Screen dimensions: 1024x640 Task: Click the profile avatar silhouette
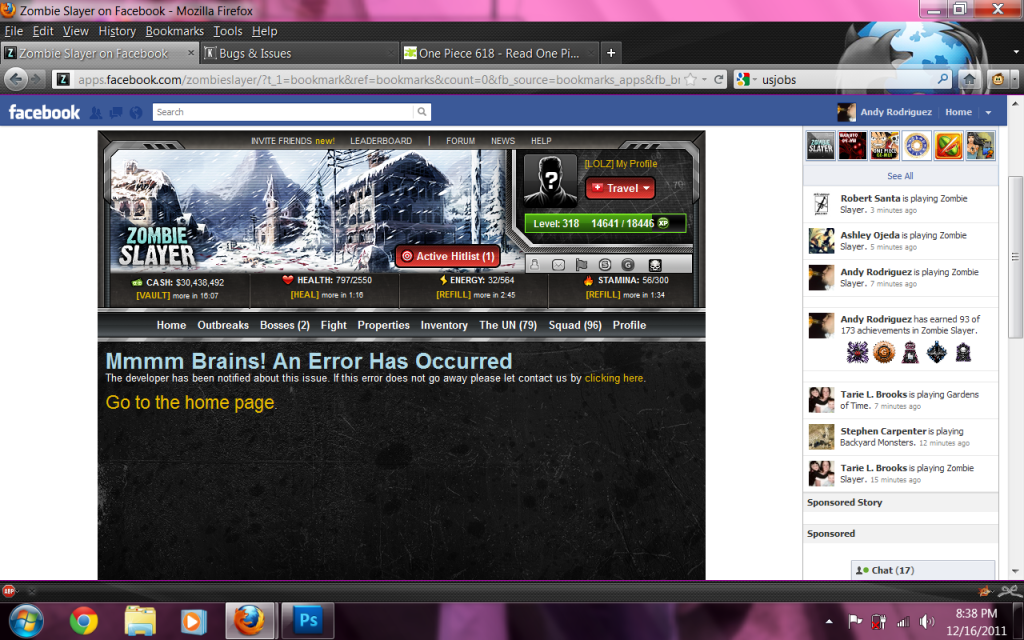[551, 181]
